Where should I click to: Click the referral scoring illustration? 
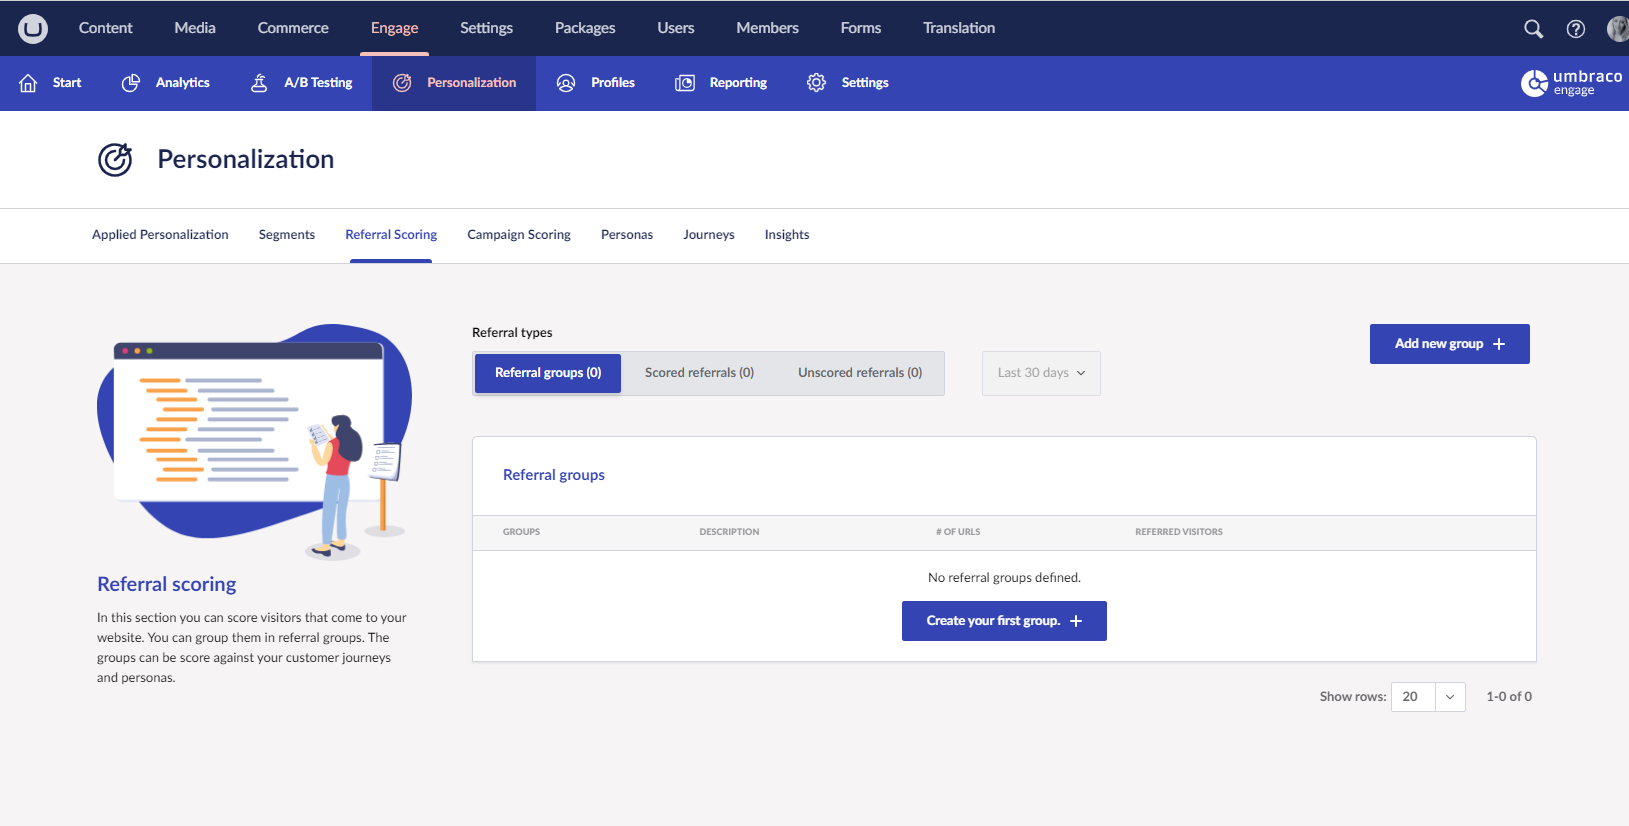coord(255,441)
